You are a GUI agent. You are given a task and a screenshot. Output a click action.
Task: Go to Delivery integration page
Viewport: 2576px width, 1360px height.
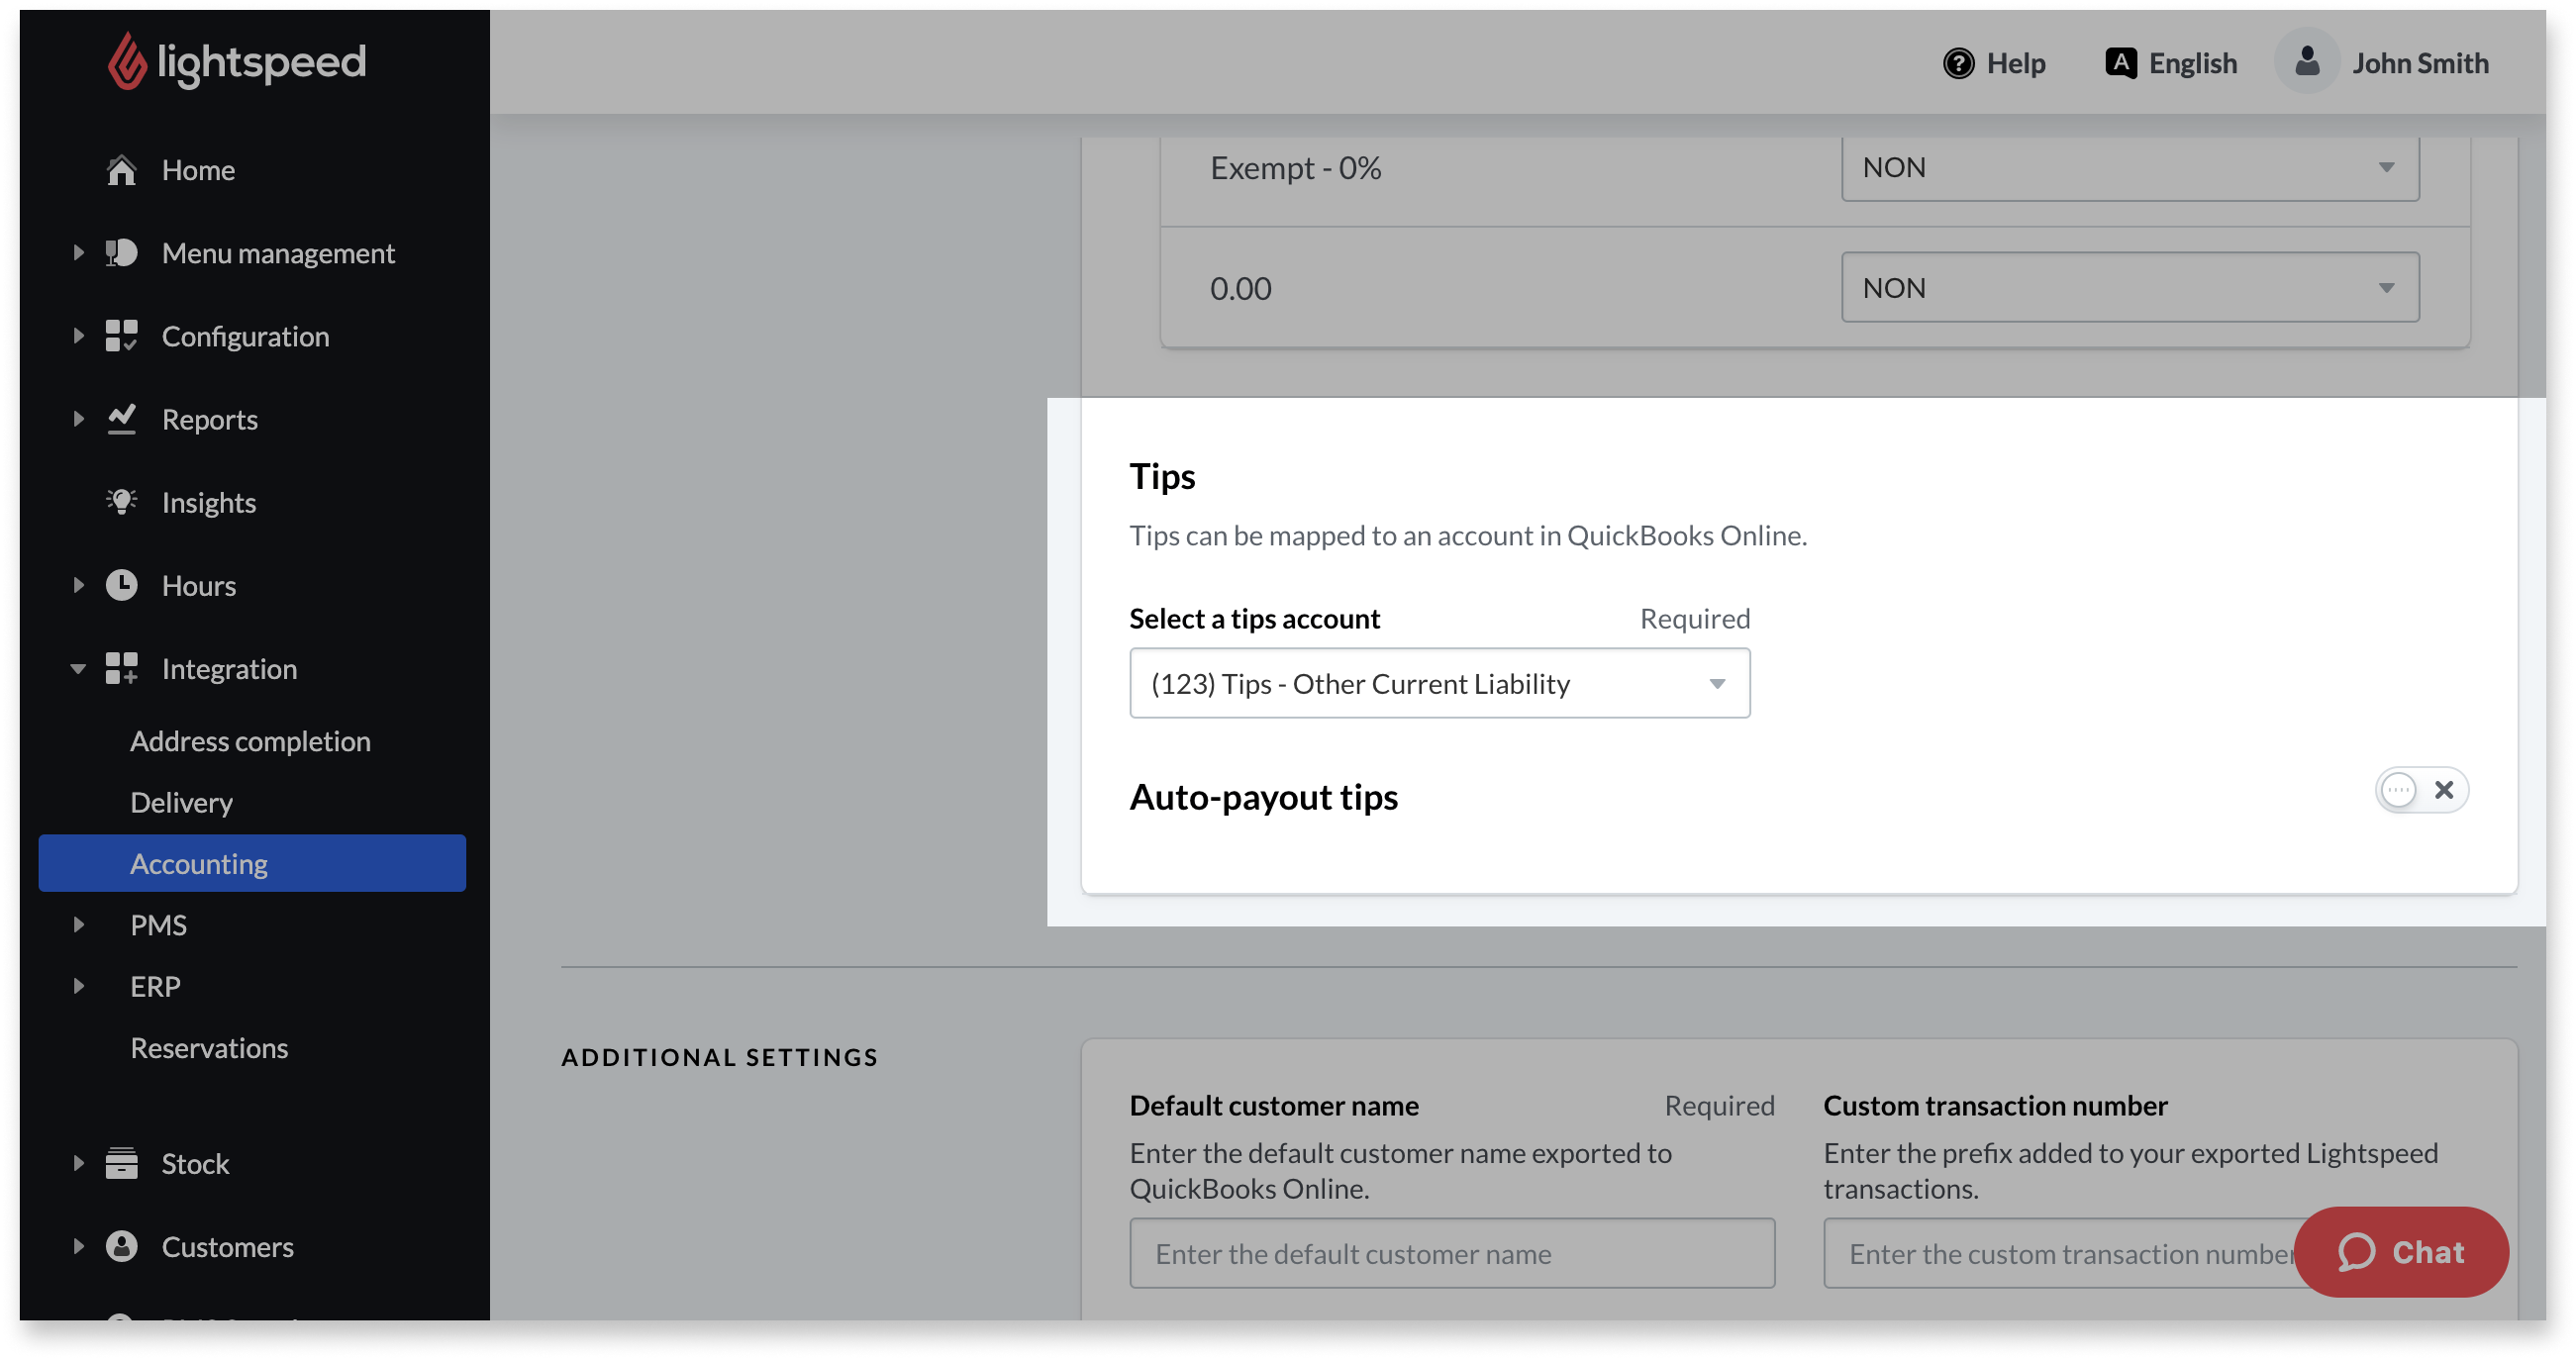point(182,802)
